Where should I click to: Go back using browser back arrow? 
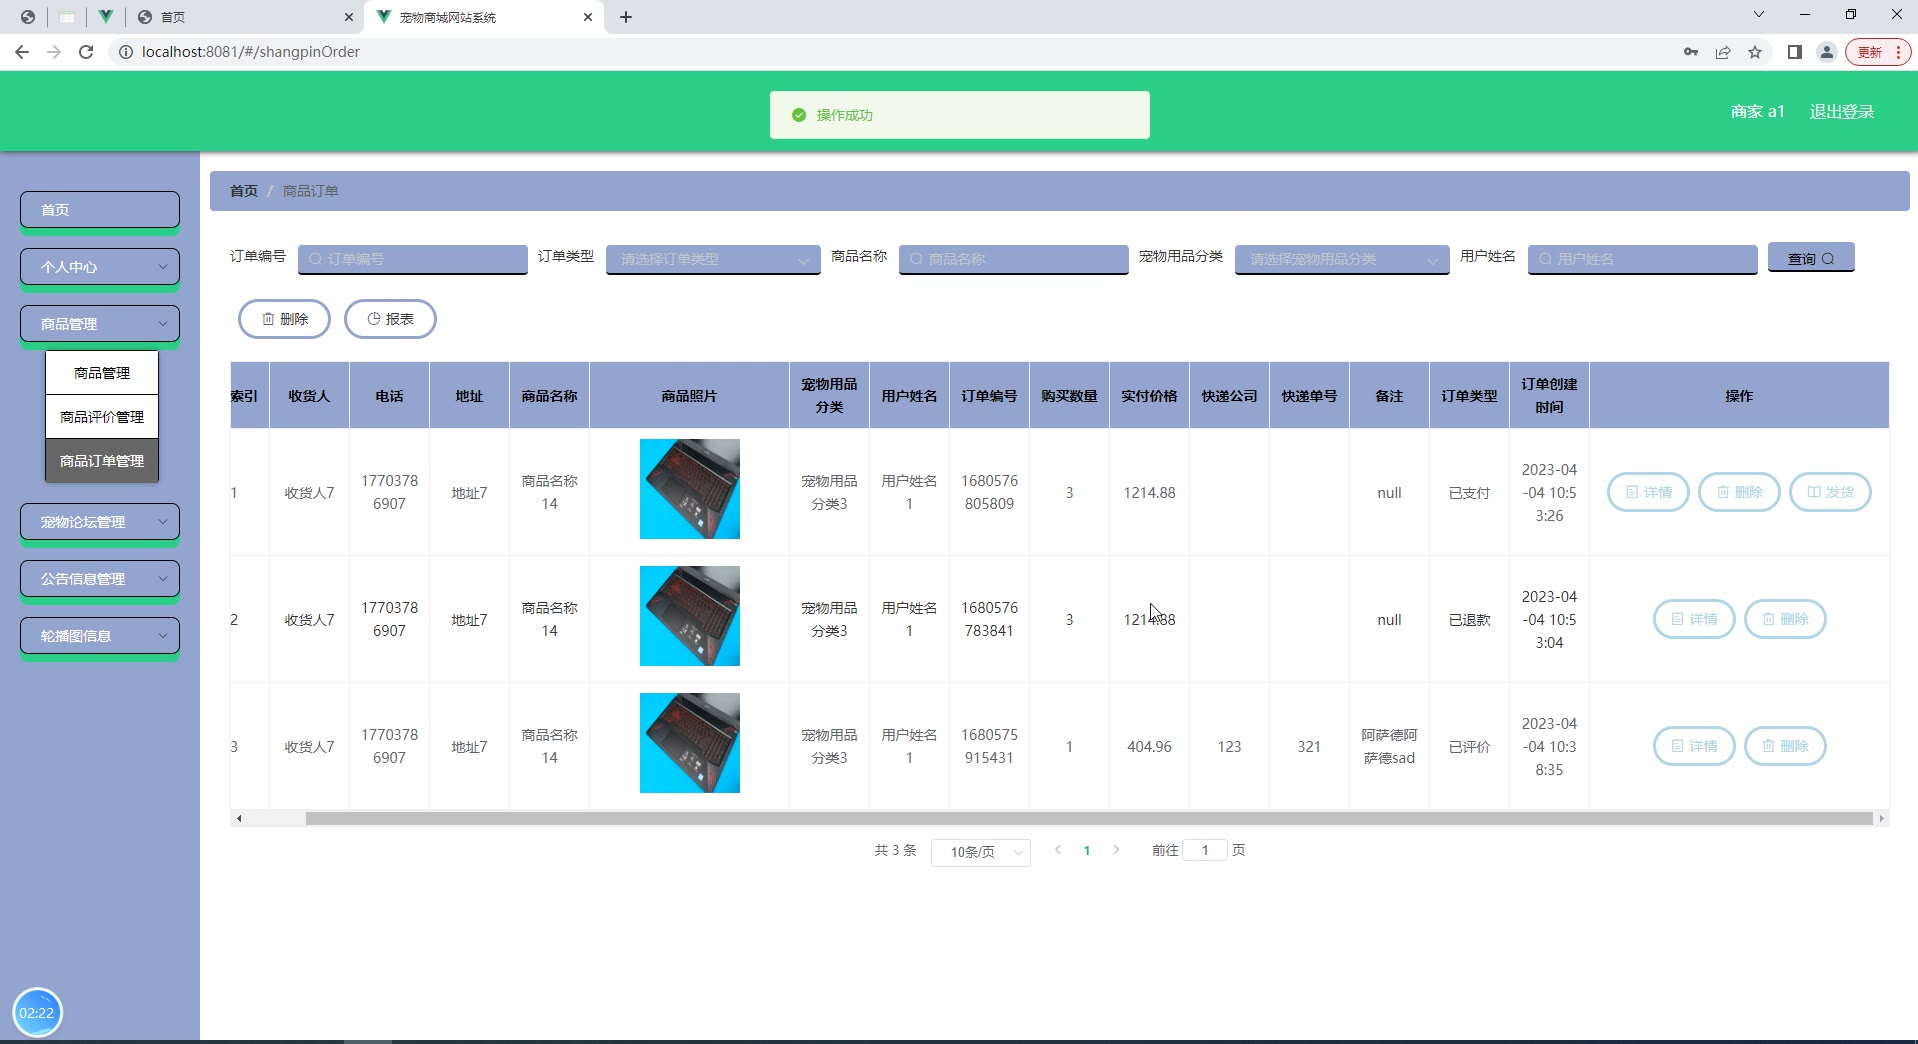click(x=22, y=52)
